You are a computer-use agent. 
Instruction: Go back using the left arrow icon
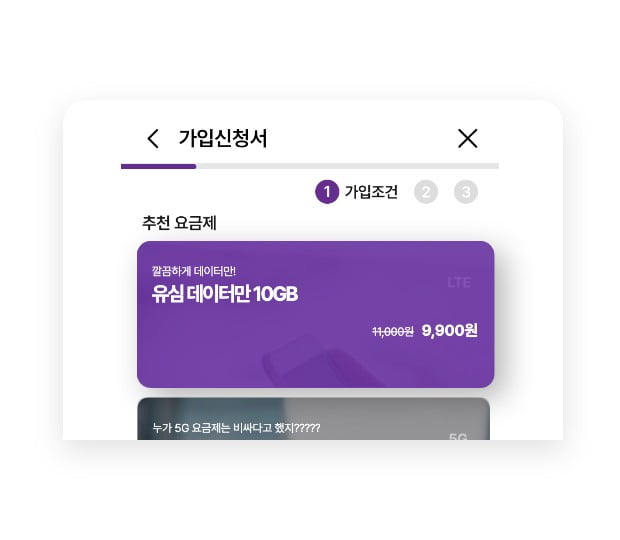click(153, 138)
